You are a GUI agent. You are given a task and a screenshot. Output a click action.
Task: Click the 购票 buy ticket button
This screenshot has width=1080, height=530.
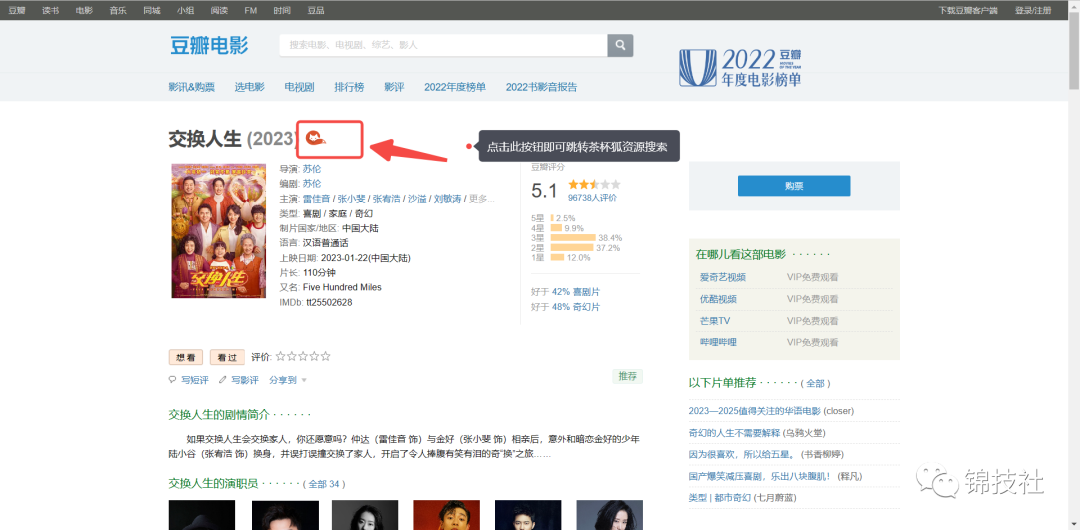click(x=793, y=186)
